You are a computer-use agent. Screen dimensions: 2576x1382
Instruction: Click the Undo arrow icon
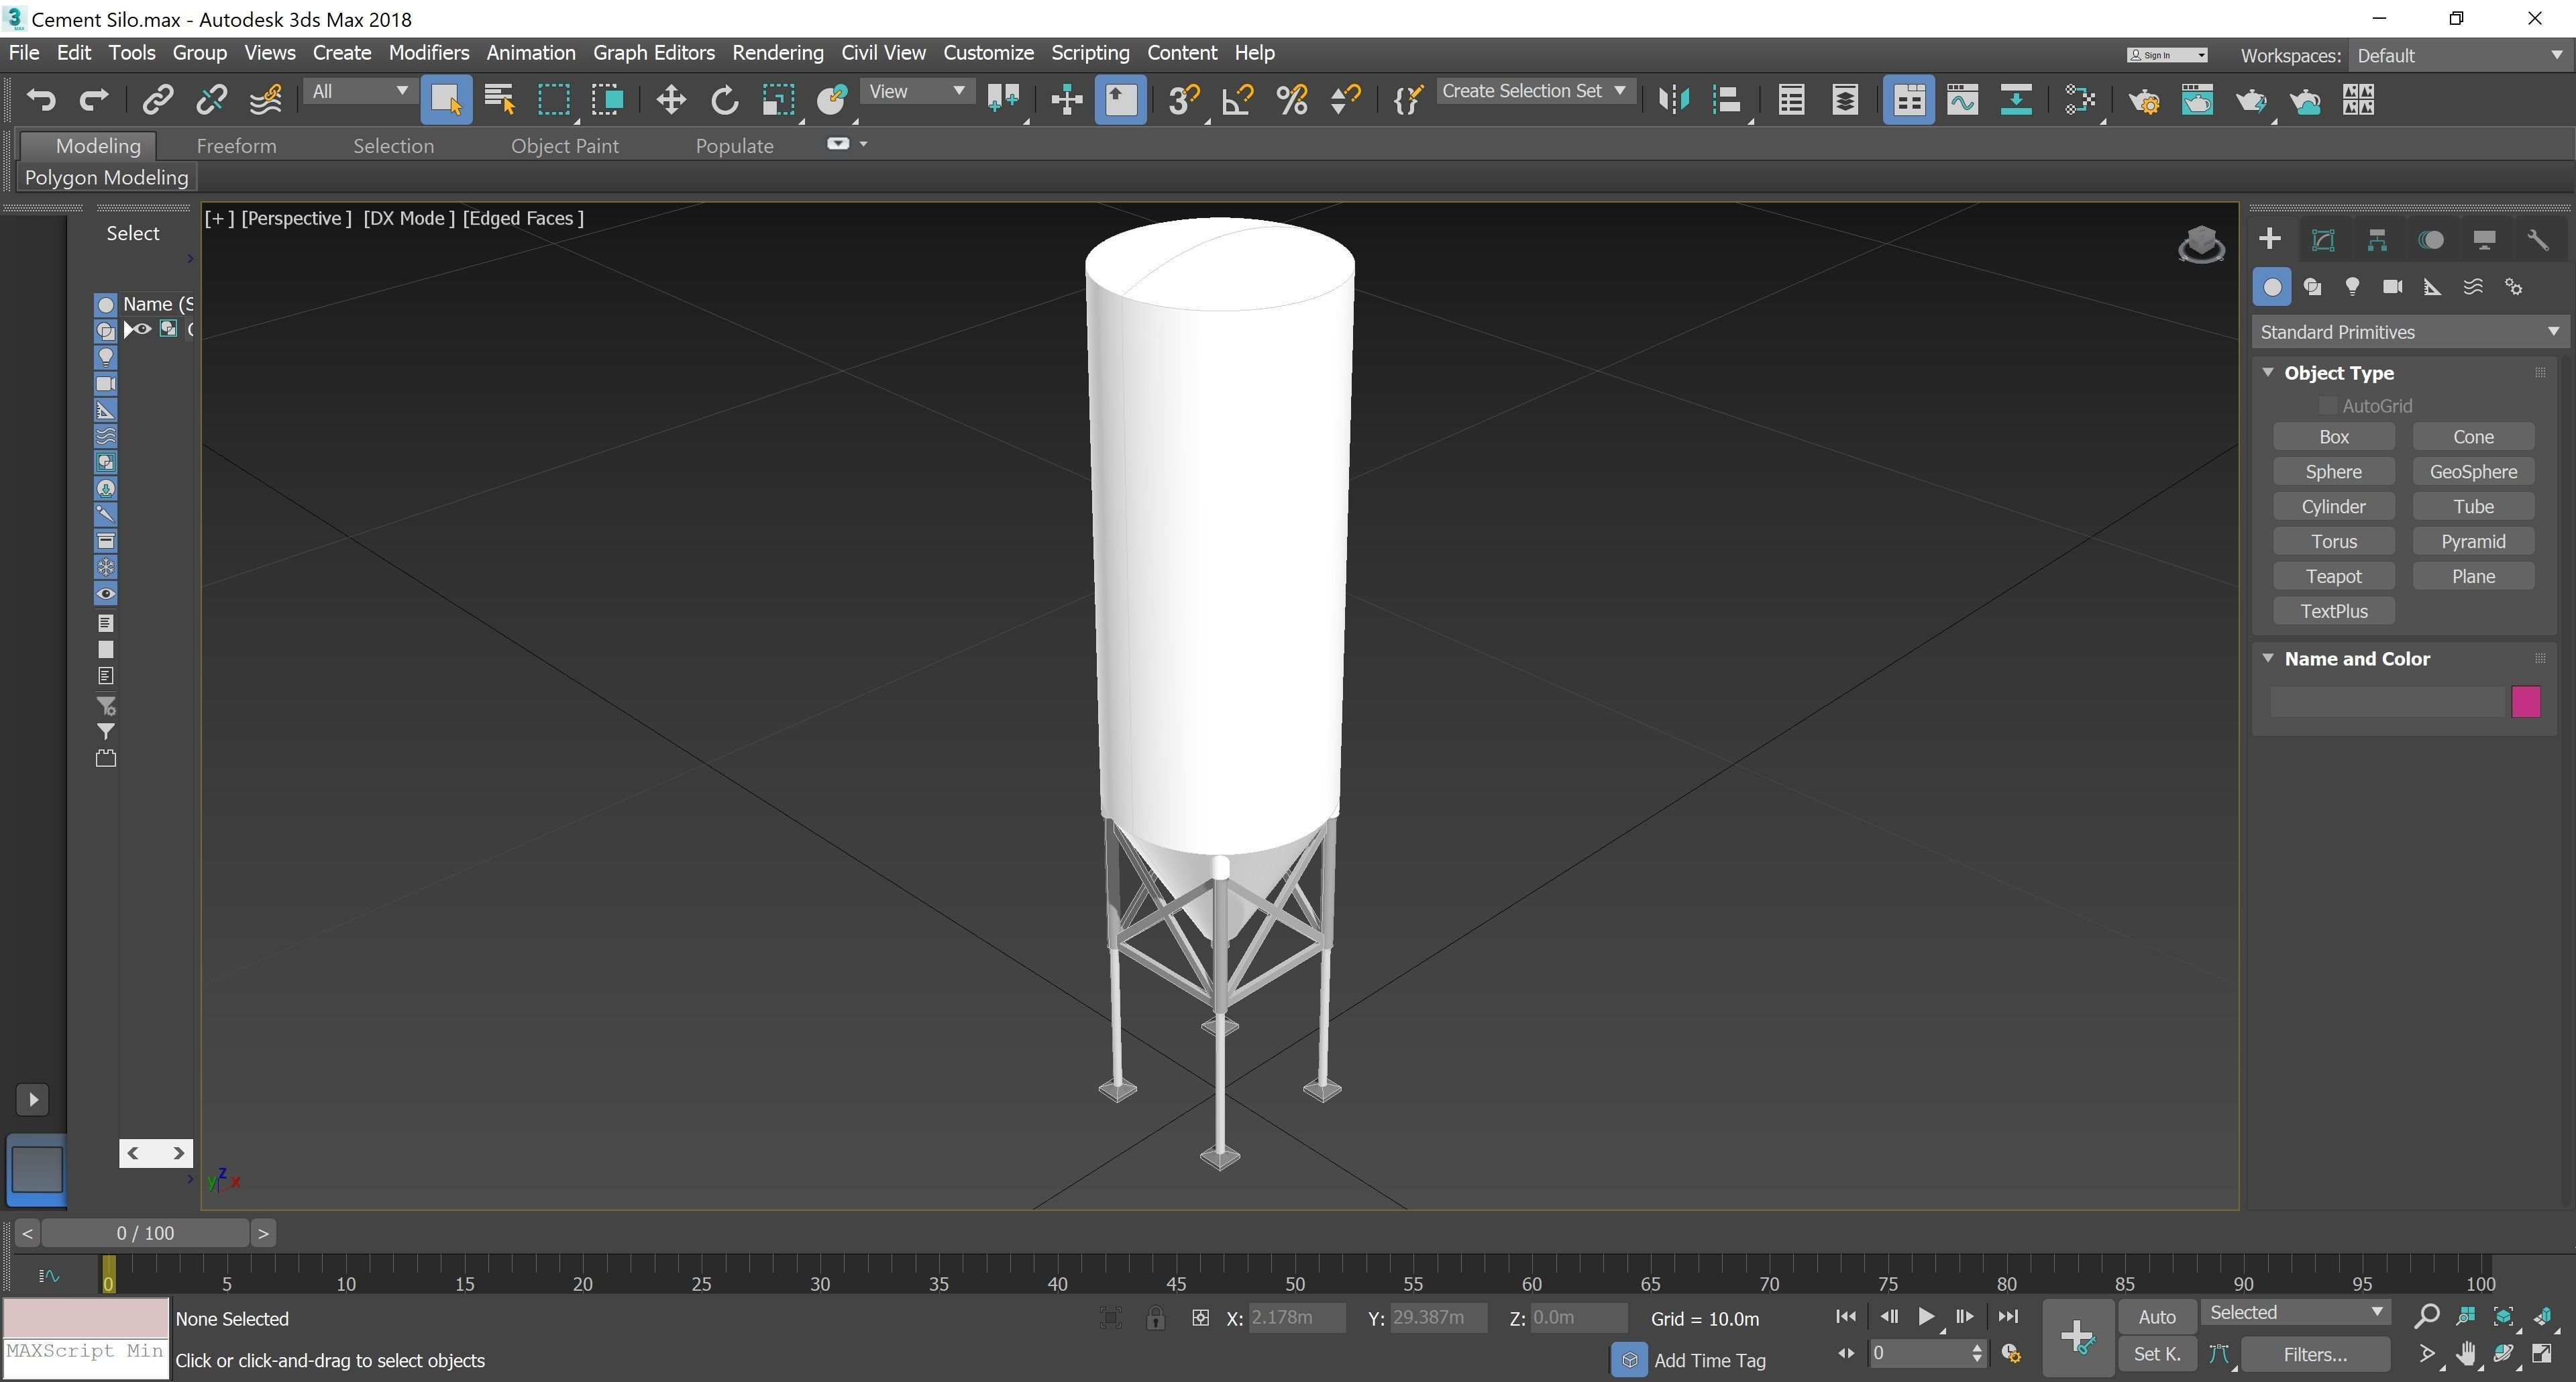(41, 100)
